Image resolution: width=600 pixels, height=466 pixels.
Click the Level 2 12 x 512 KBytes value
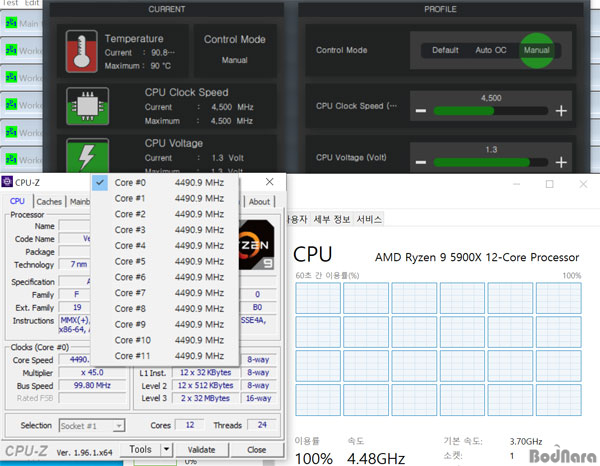[205, 385]
